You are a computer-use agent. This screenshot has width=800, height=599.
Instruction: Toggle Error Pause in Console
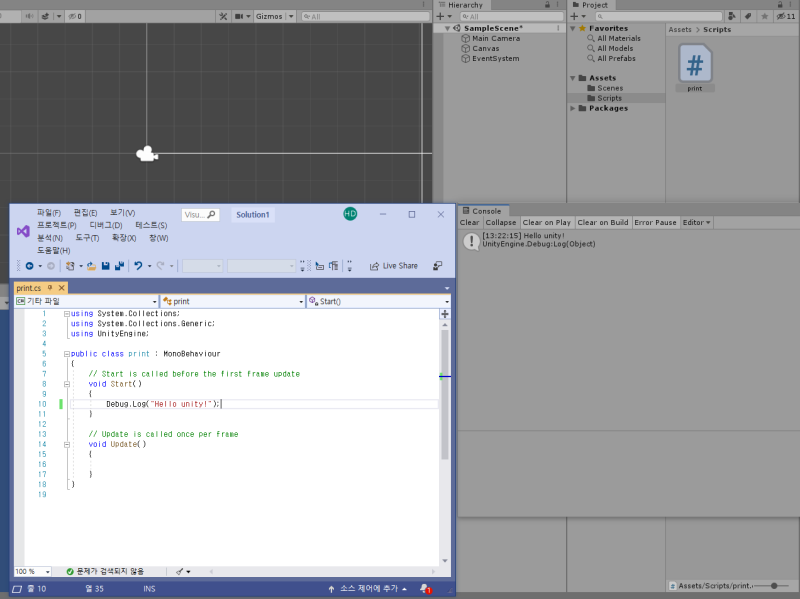(655, 222)
